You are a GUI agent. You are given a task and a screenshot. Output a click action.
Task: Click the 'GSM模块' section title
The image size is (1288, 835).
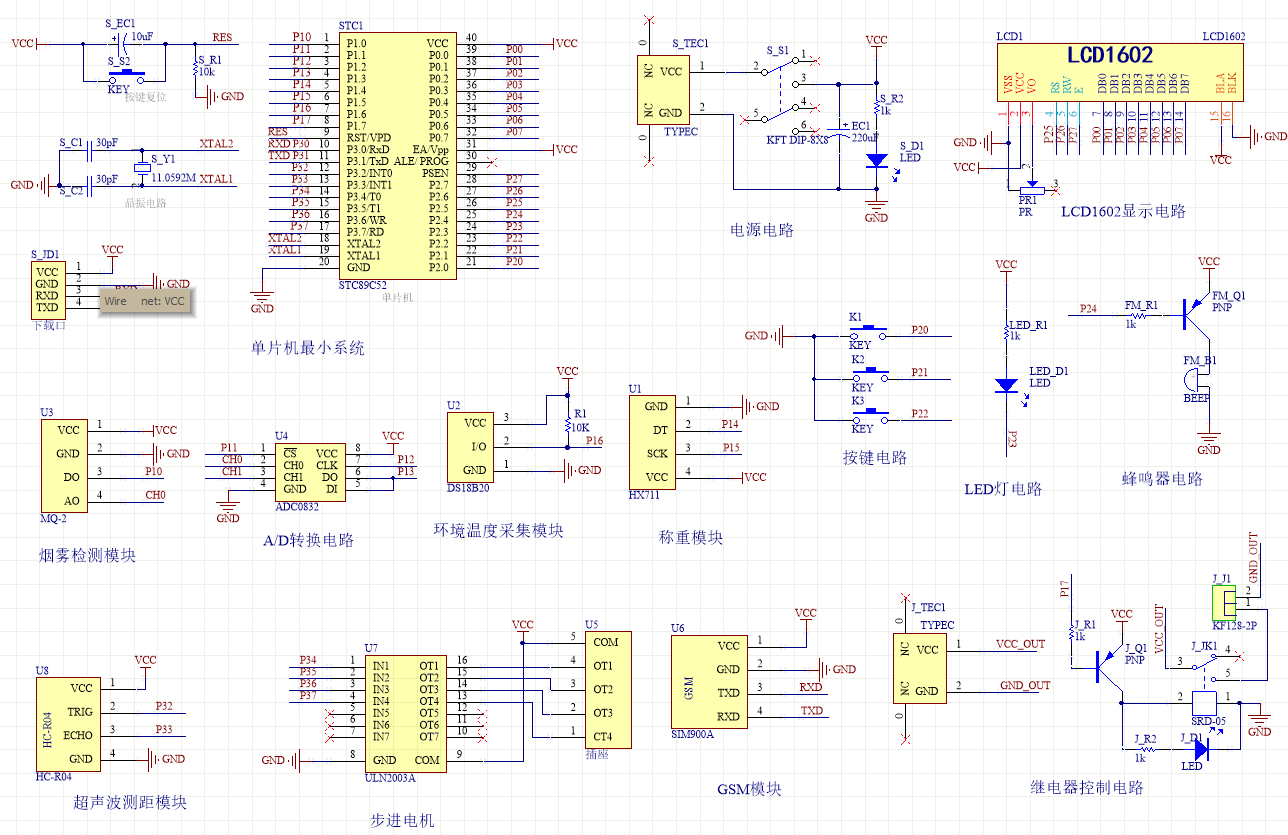click(x=749, y=789)
